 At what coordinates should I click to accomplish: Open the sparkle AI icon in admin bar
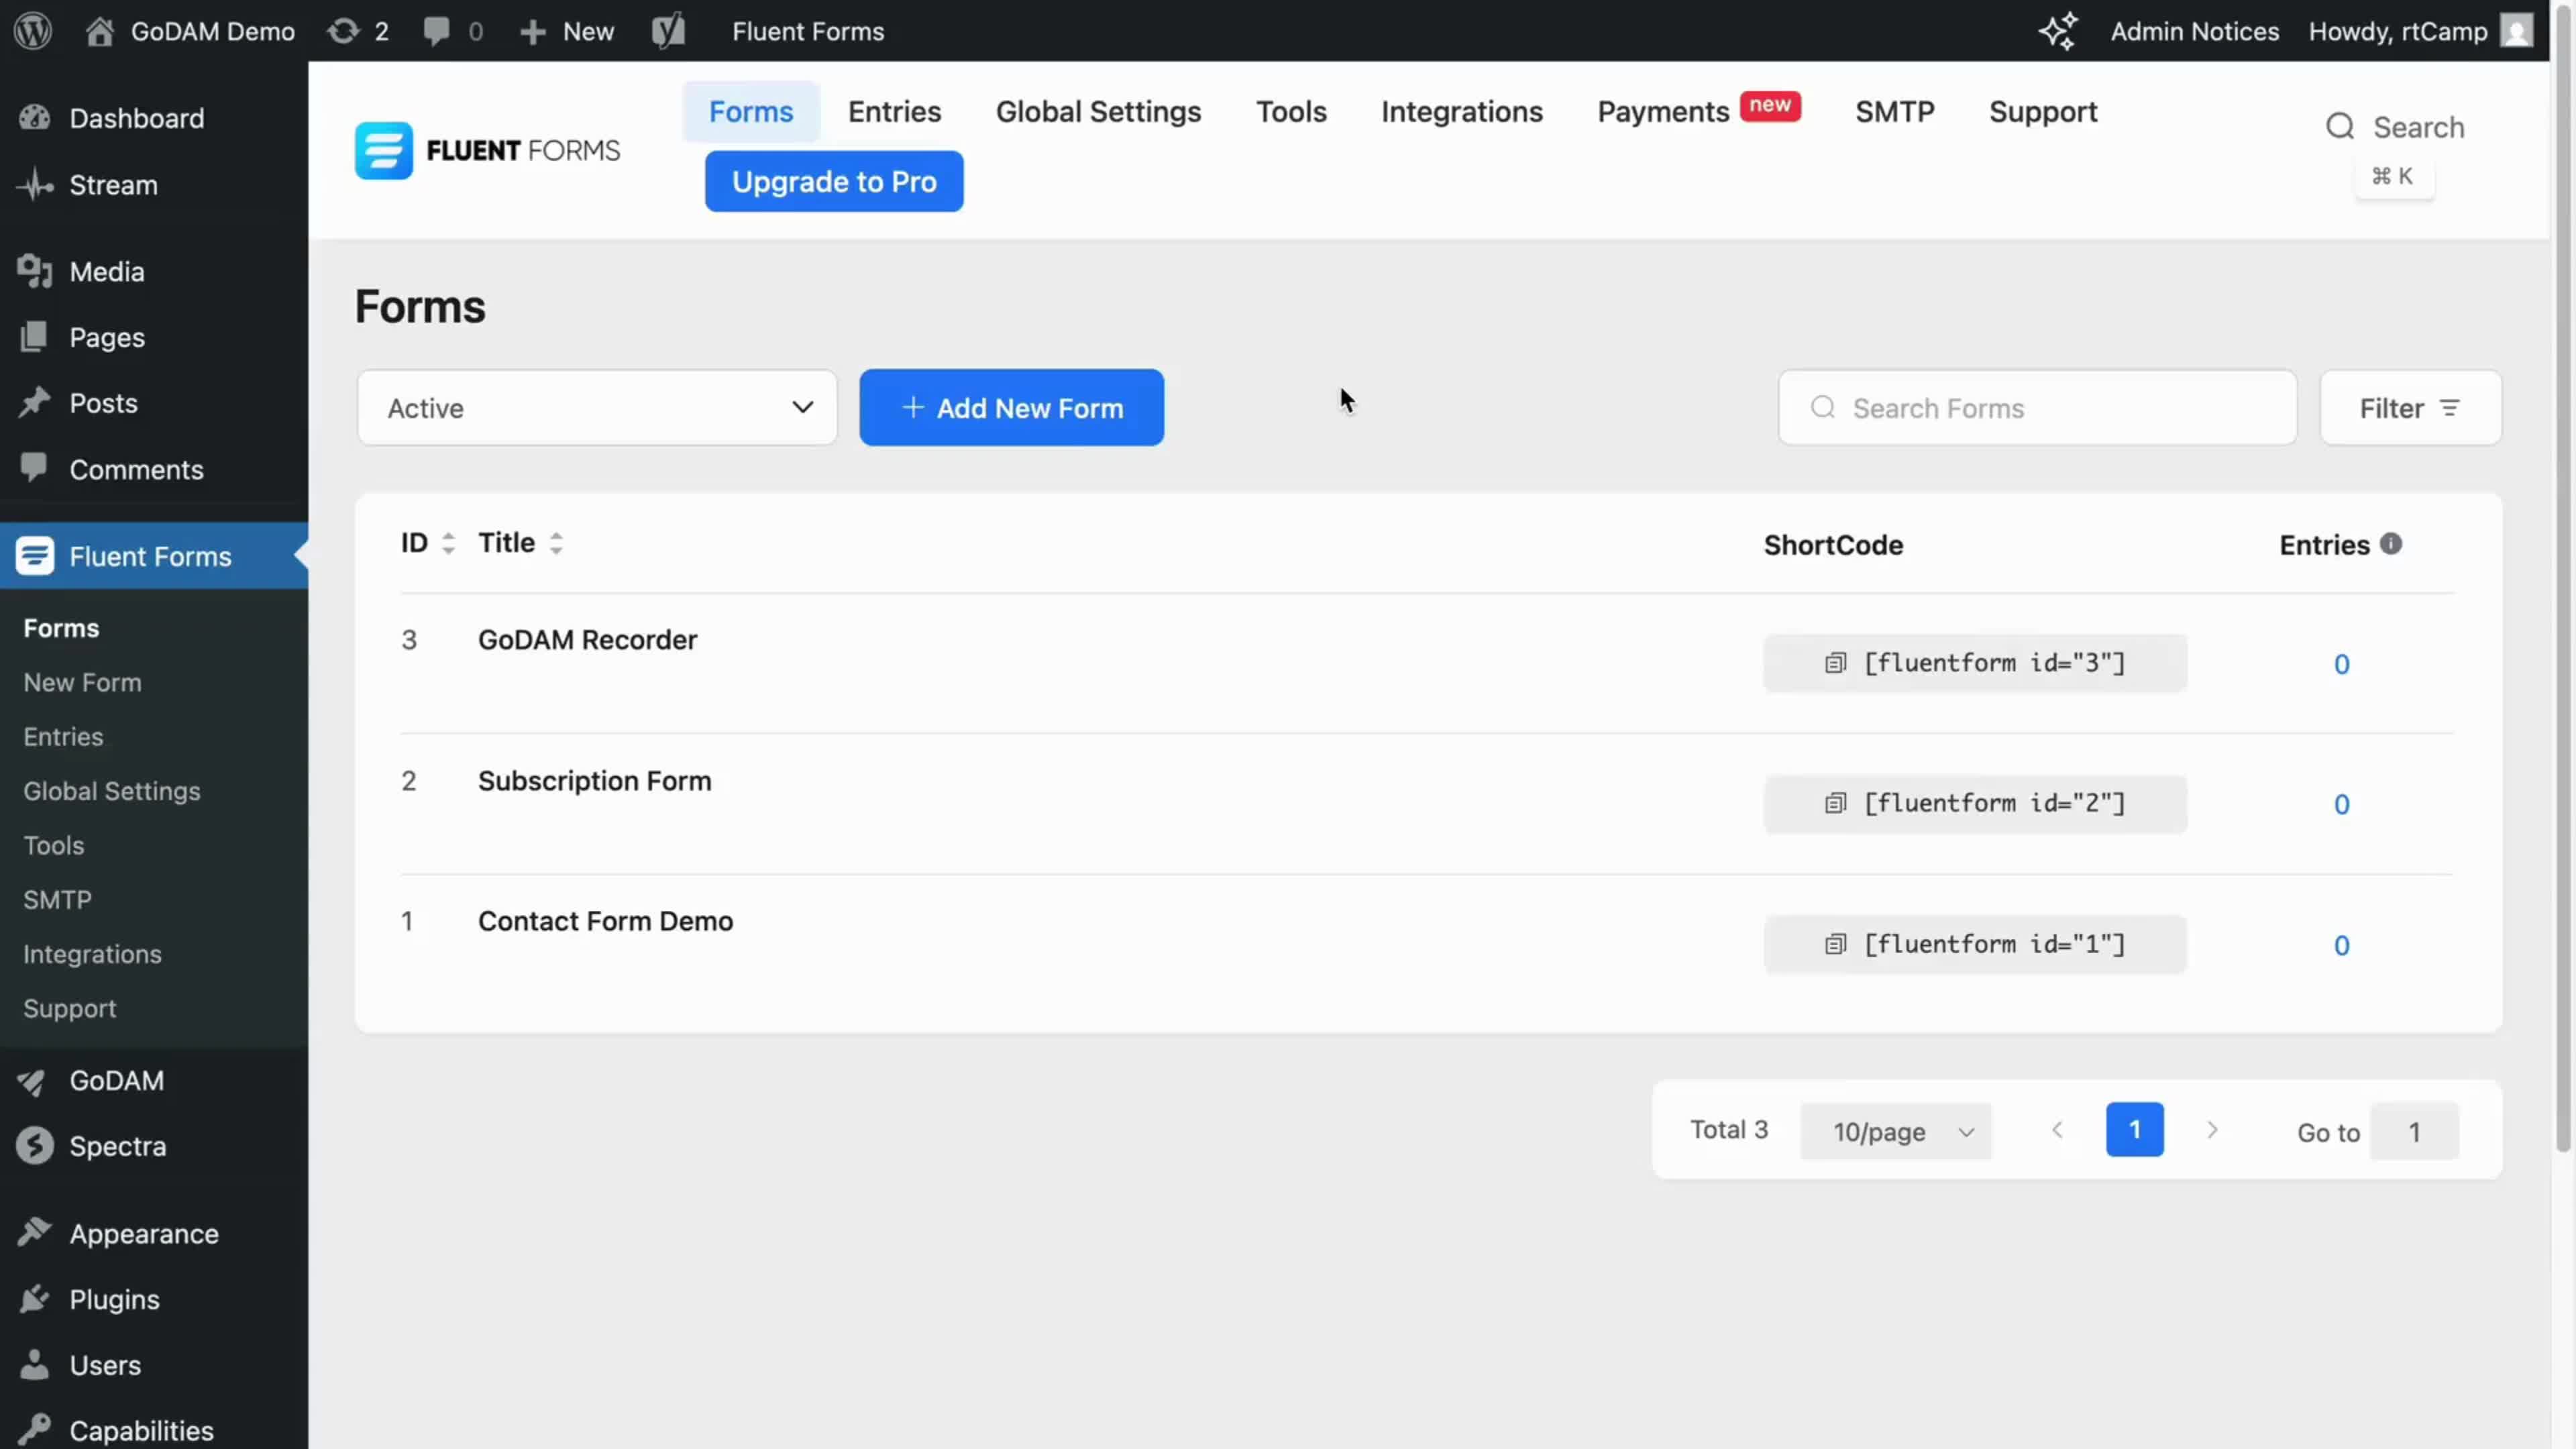tap(2057, 31)
